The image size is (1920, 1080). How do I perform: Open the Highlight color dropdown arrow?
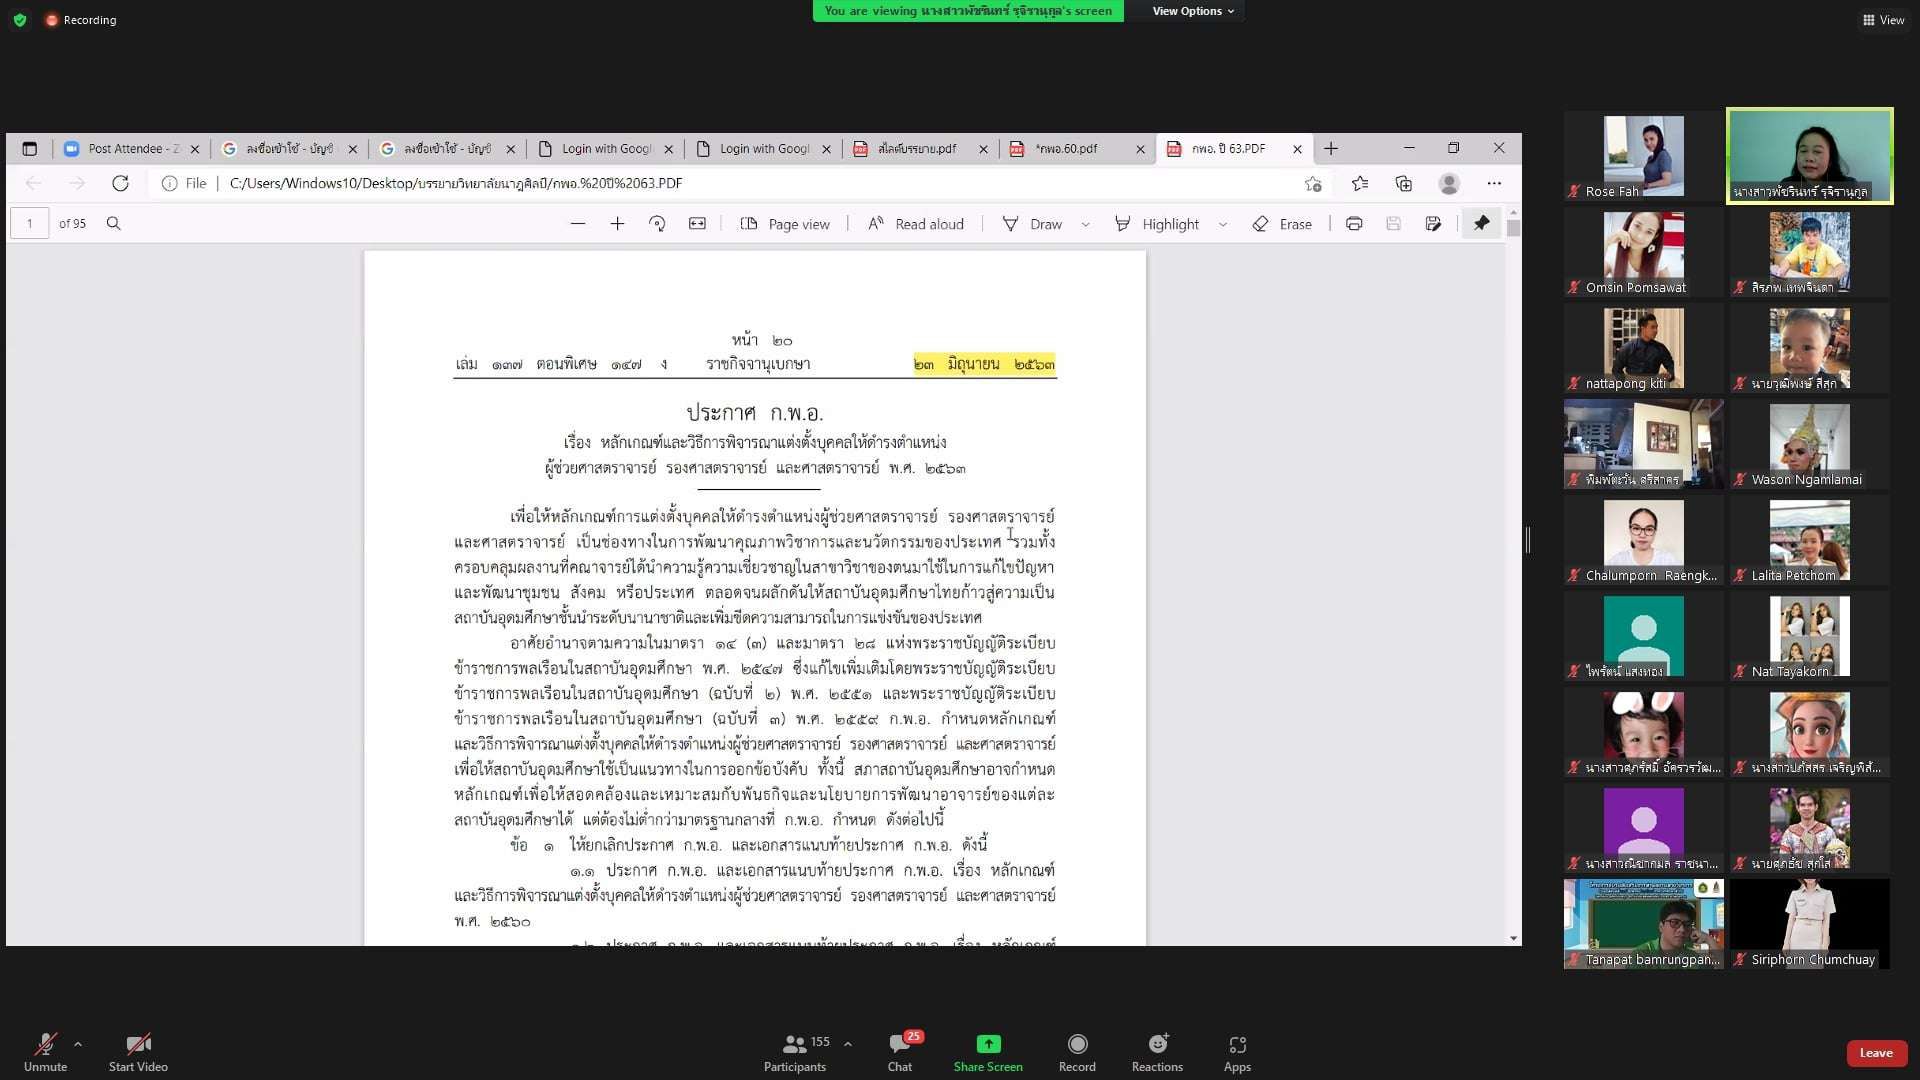(x=1223, y=224)
